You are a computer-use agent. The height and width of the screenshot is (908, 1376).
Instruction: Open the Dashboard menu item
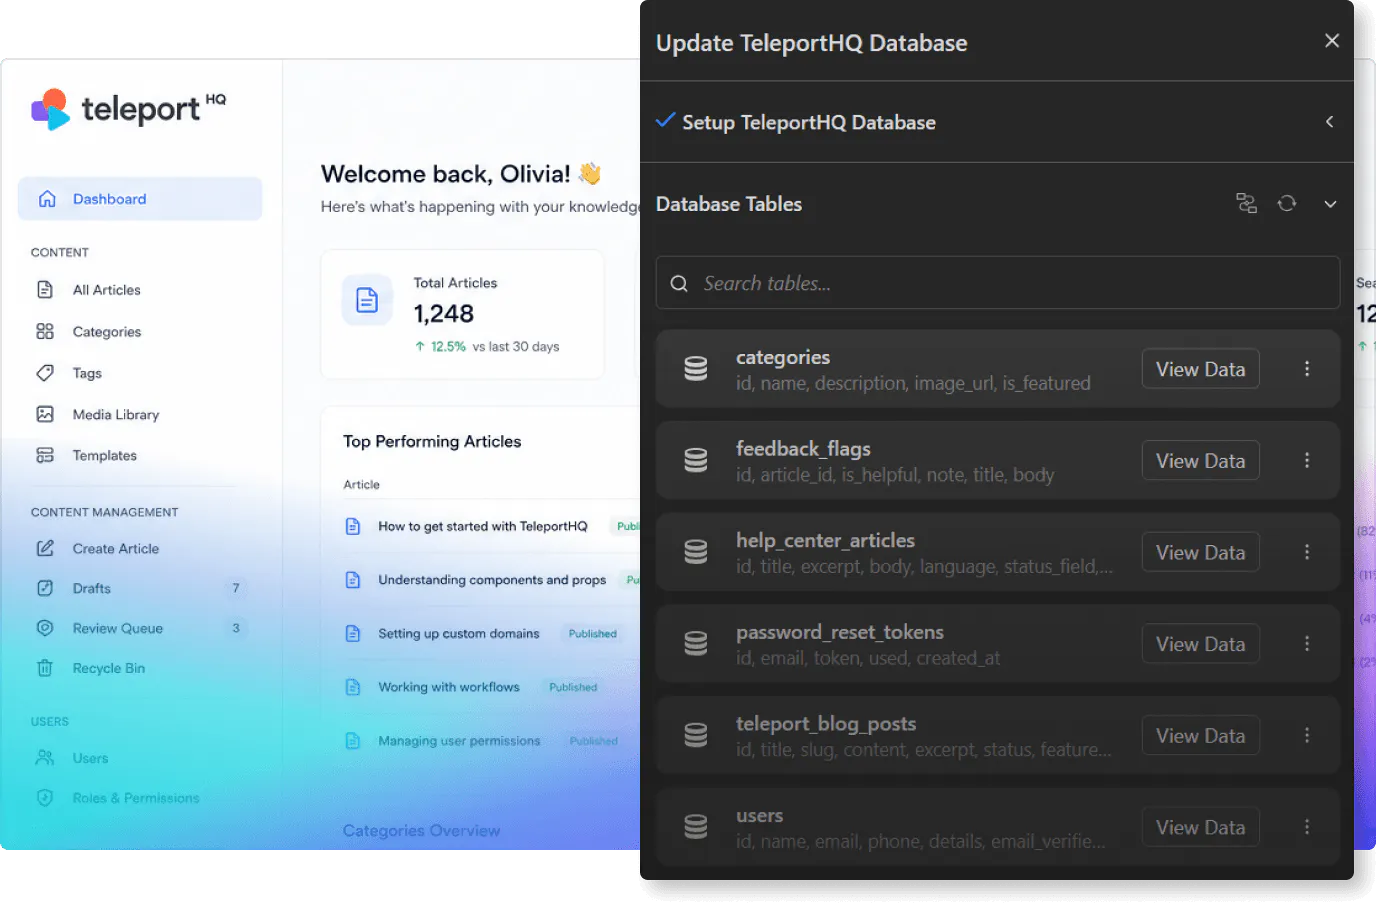point(140,199)
